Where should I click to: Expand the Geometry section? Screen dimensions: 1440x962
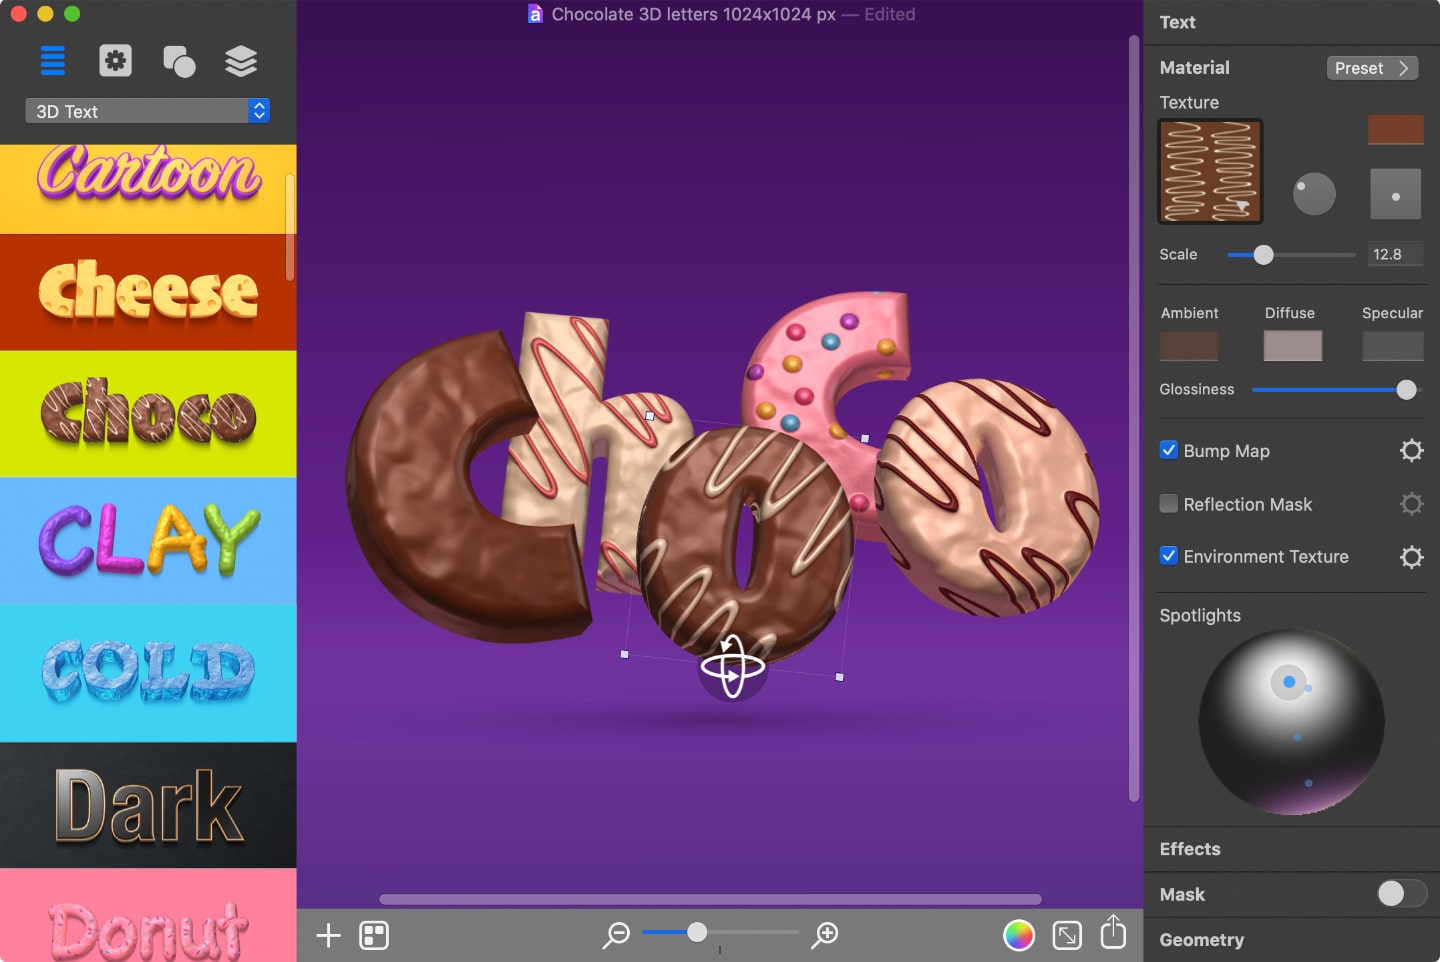(1202, 940)
